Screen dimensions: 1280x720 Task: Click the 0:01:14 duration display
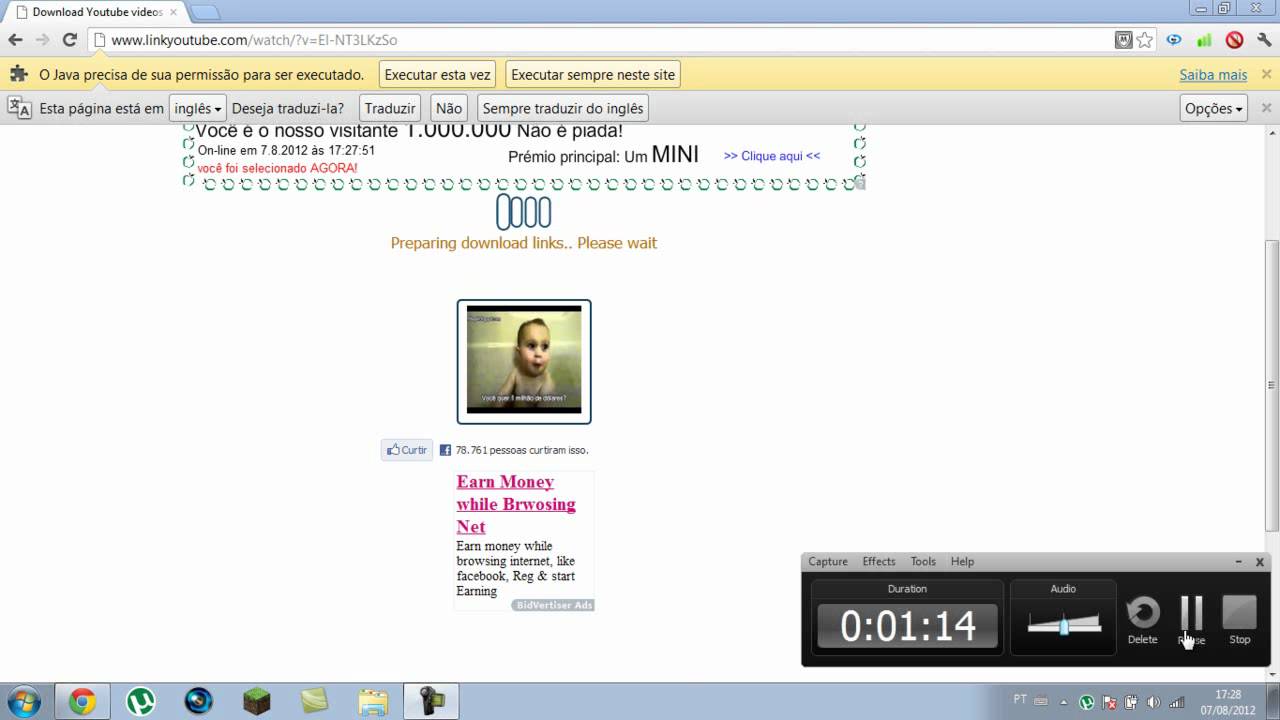click(907, 626)
